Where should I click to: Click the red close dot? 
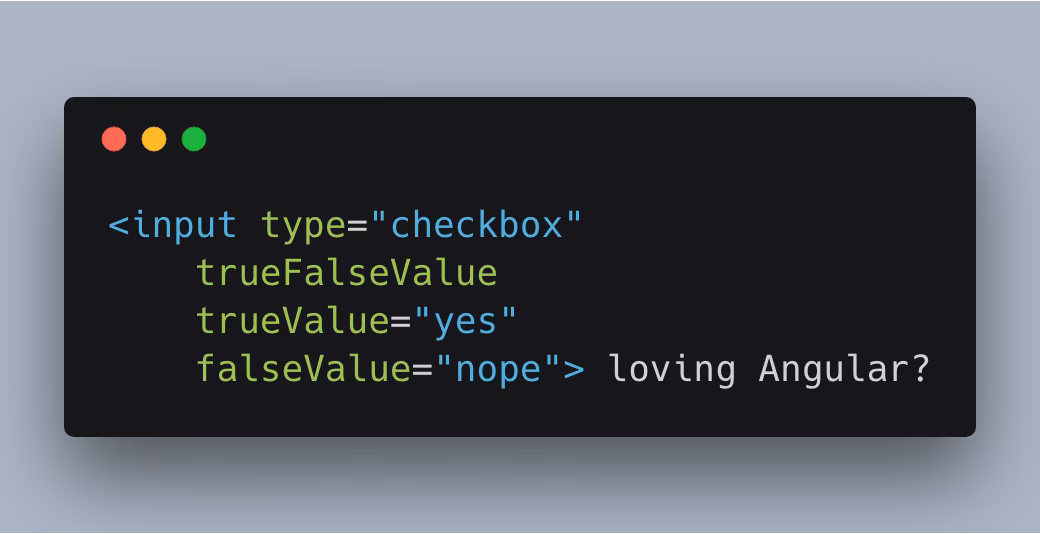click(x=114, y=139)
